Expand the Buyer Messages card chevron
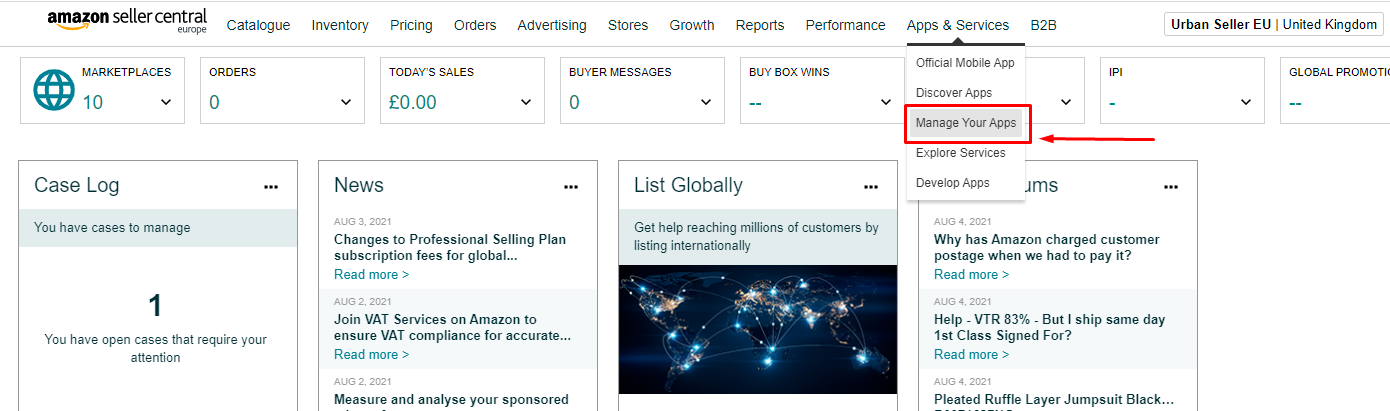The width and height of the screenshot is (1390, 411). tap(706, 102)
